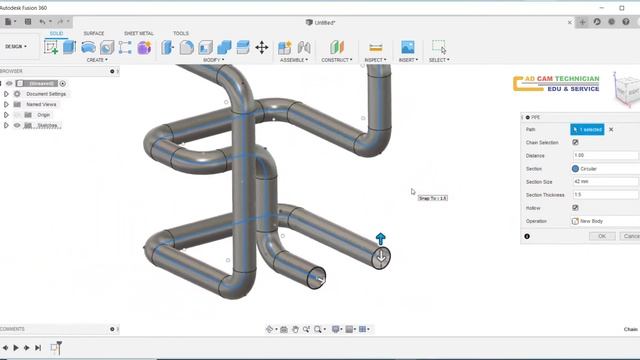Select the Press Pull tool
This screenshot has width=640, height=360.
tap(168, 47)
